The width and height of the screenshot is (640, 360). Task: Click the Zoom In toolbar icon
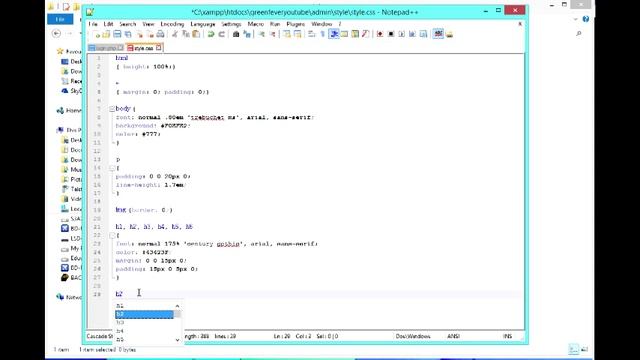click(x=262, y=34)
